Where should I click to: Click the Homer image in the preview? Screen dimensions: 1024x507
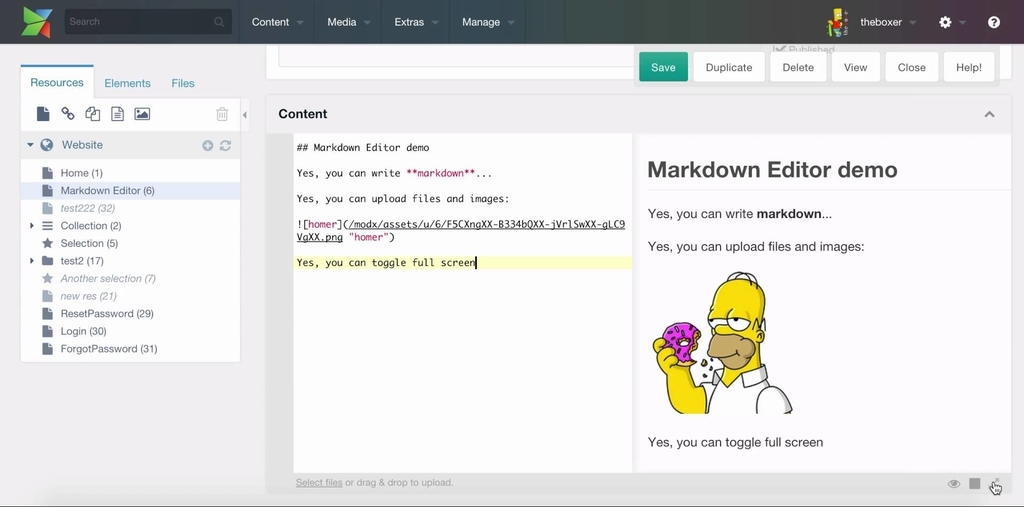point(723,343)
